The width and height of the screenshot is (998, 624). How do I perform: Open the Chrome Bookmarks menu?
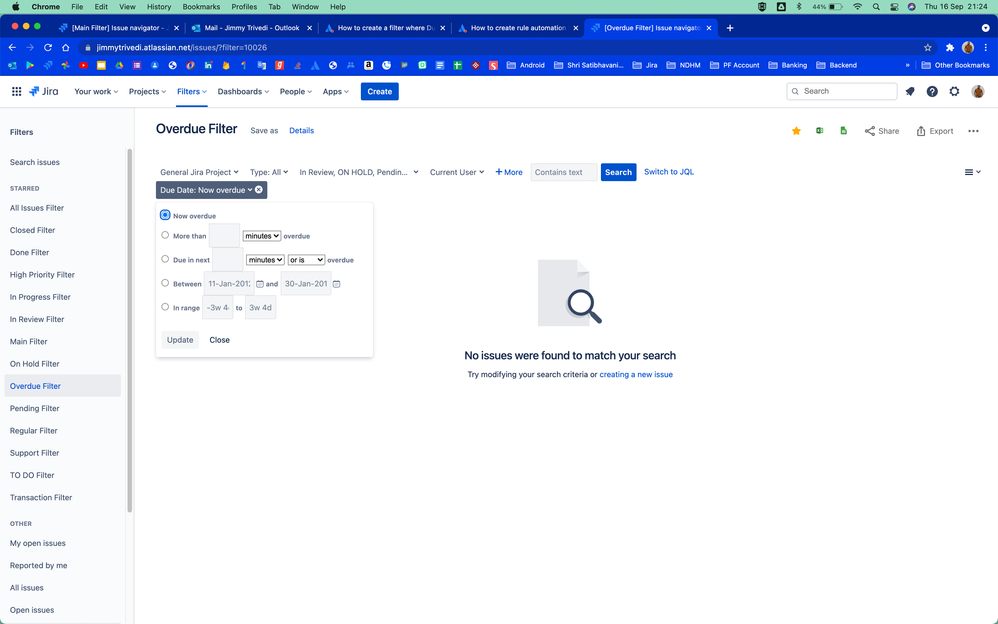point(201,6)
